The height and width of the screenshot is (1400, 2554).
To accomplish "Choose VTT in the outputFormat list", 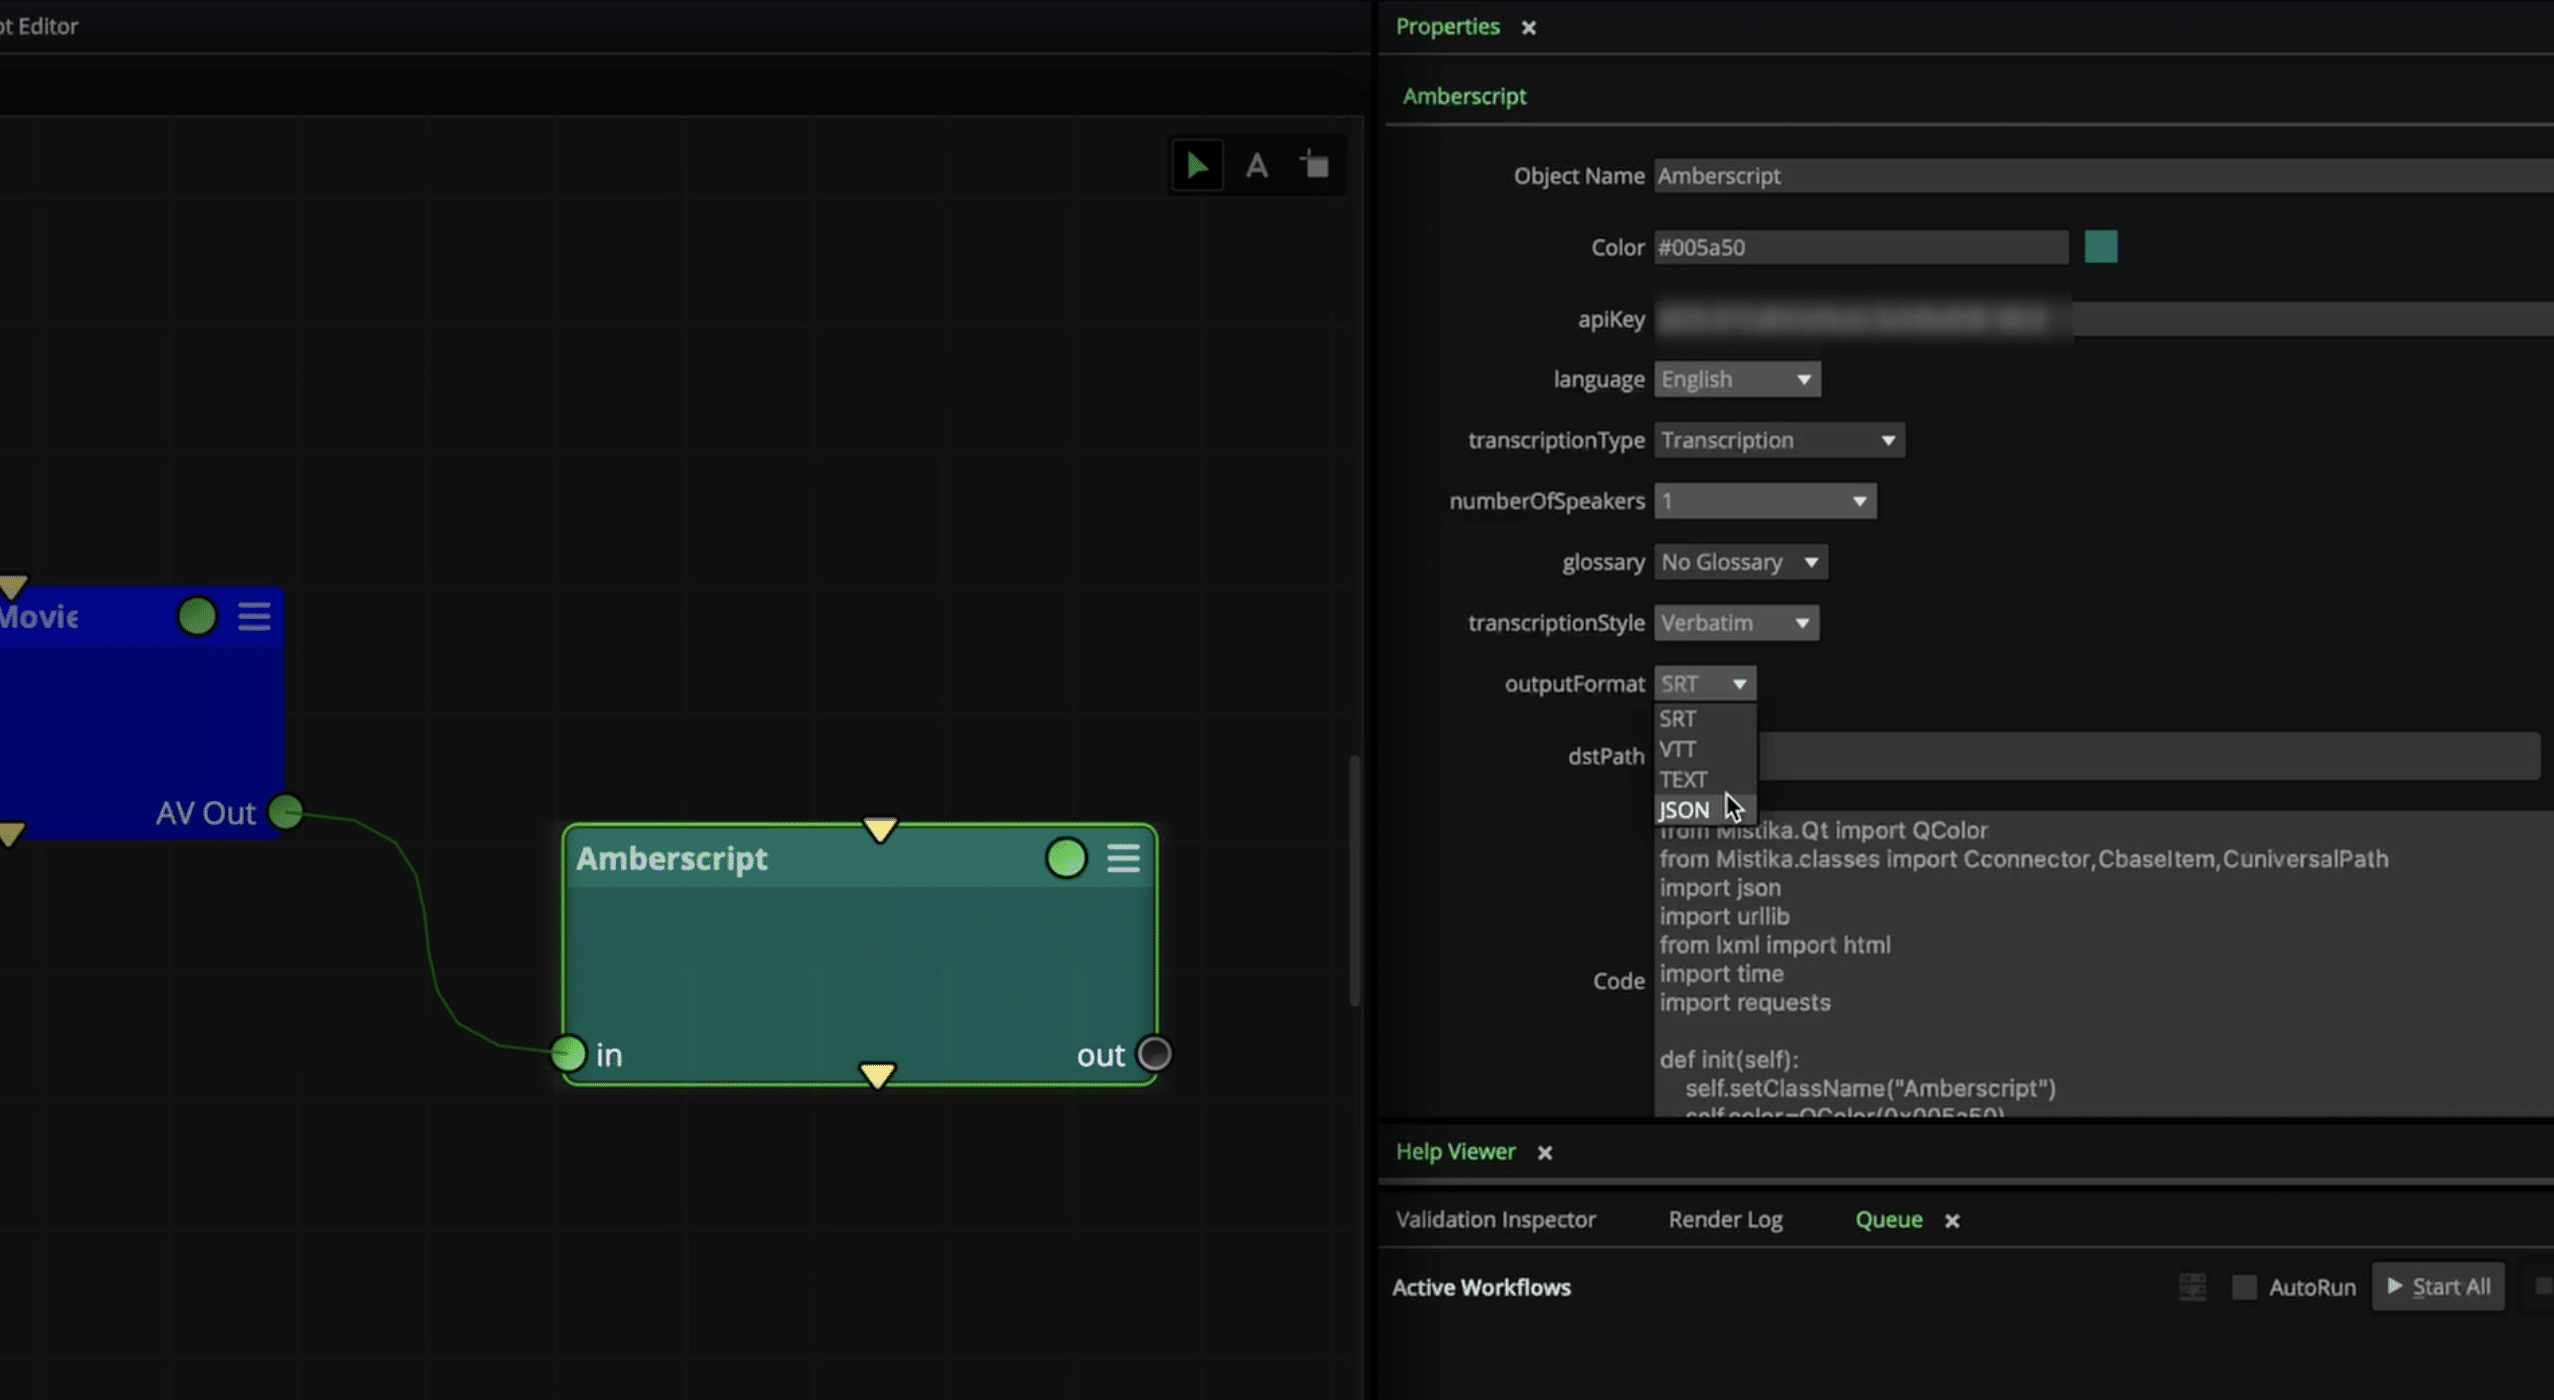I will pyautogui.click(x=1704, y=749).
